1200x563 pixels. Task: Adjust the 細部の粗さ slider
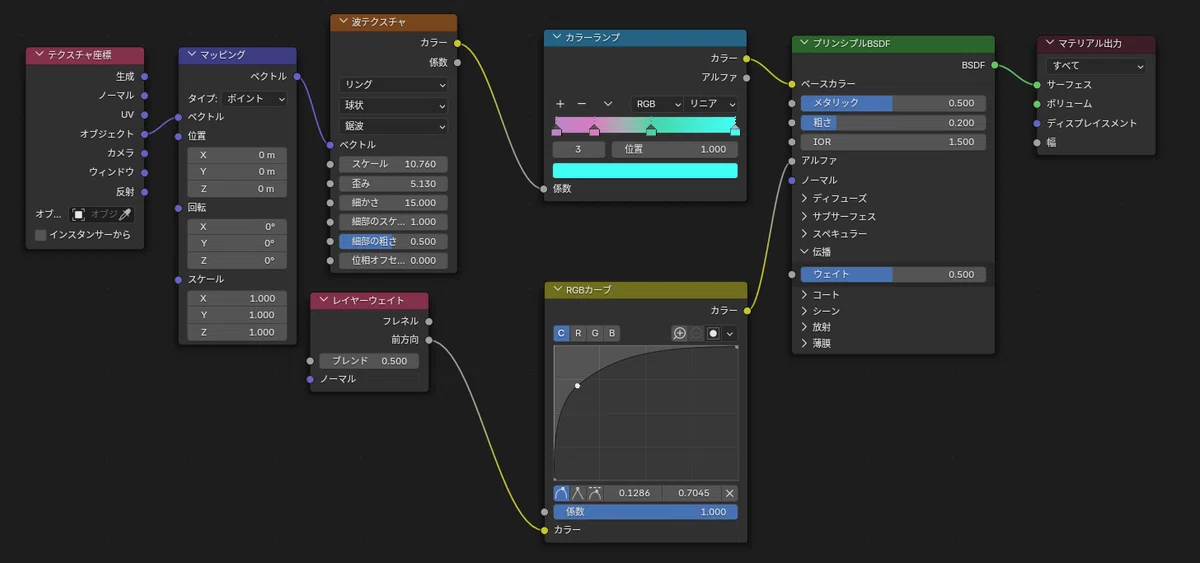(x=394, y=241)
